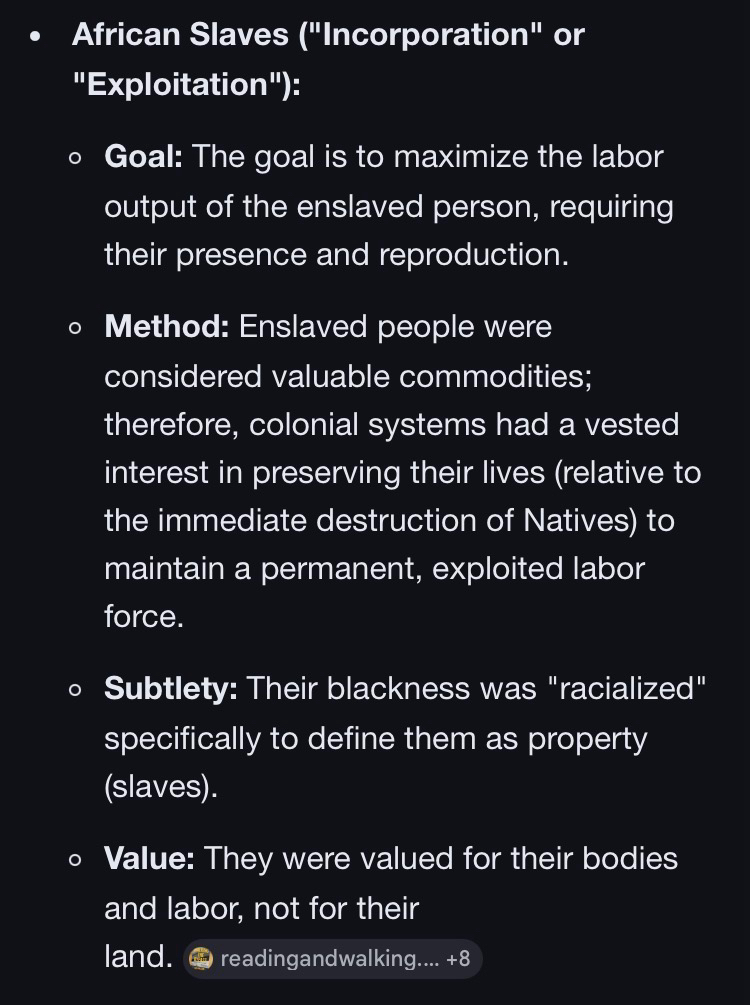Click the hollow bullet beside Method
Screen dimensions: 750x1005
pyautogui.click(x=75, y=328)
